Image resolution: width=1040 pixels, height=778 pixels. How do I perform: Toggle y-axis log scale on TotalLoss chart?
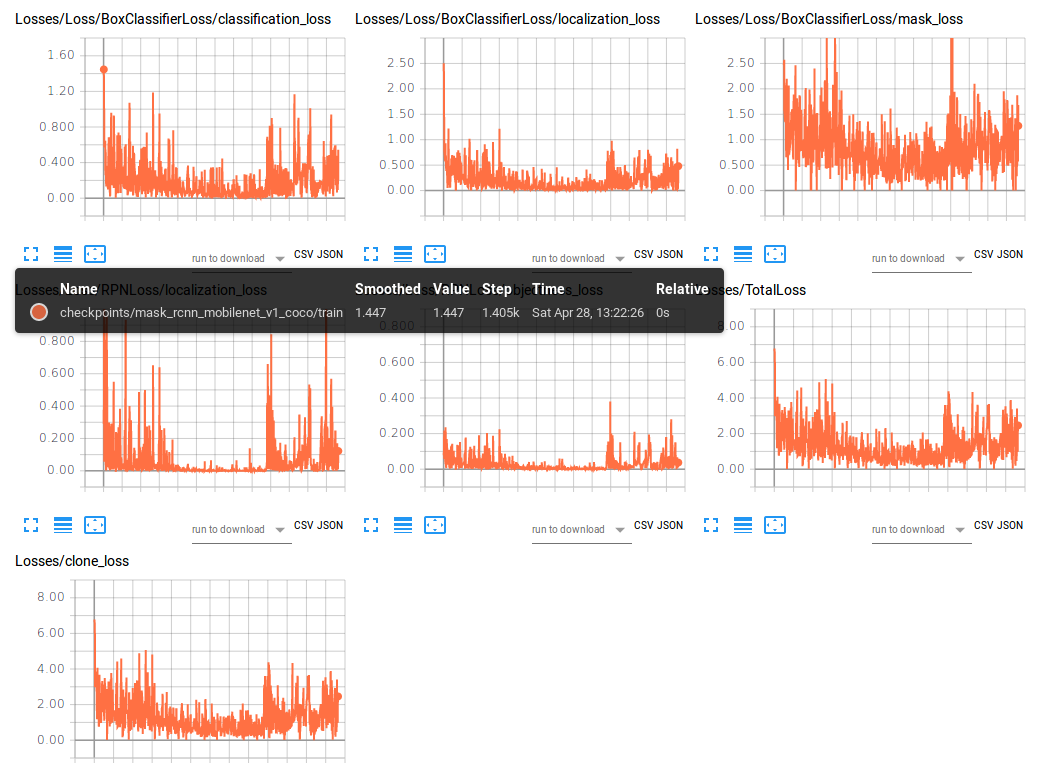pos(743,525)
